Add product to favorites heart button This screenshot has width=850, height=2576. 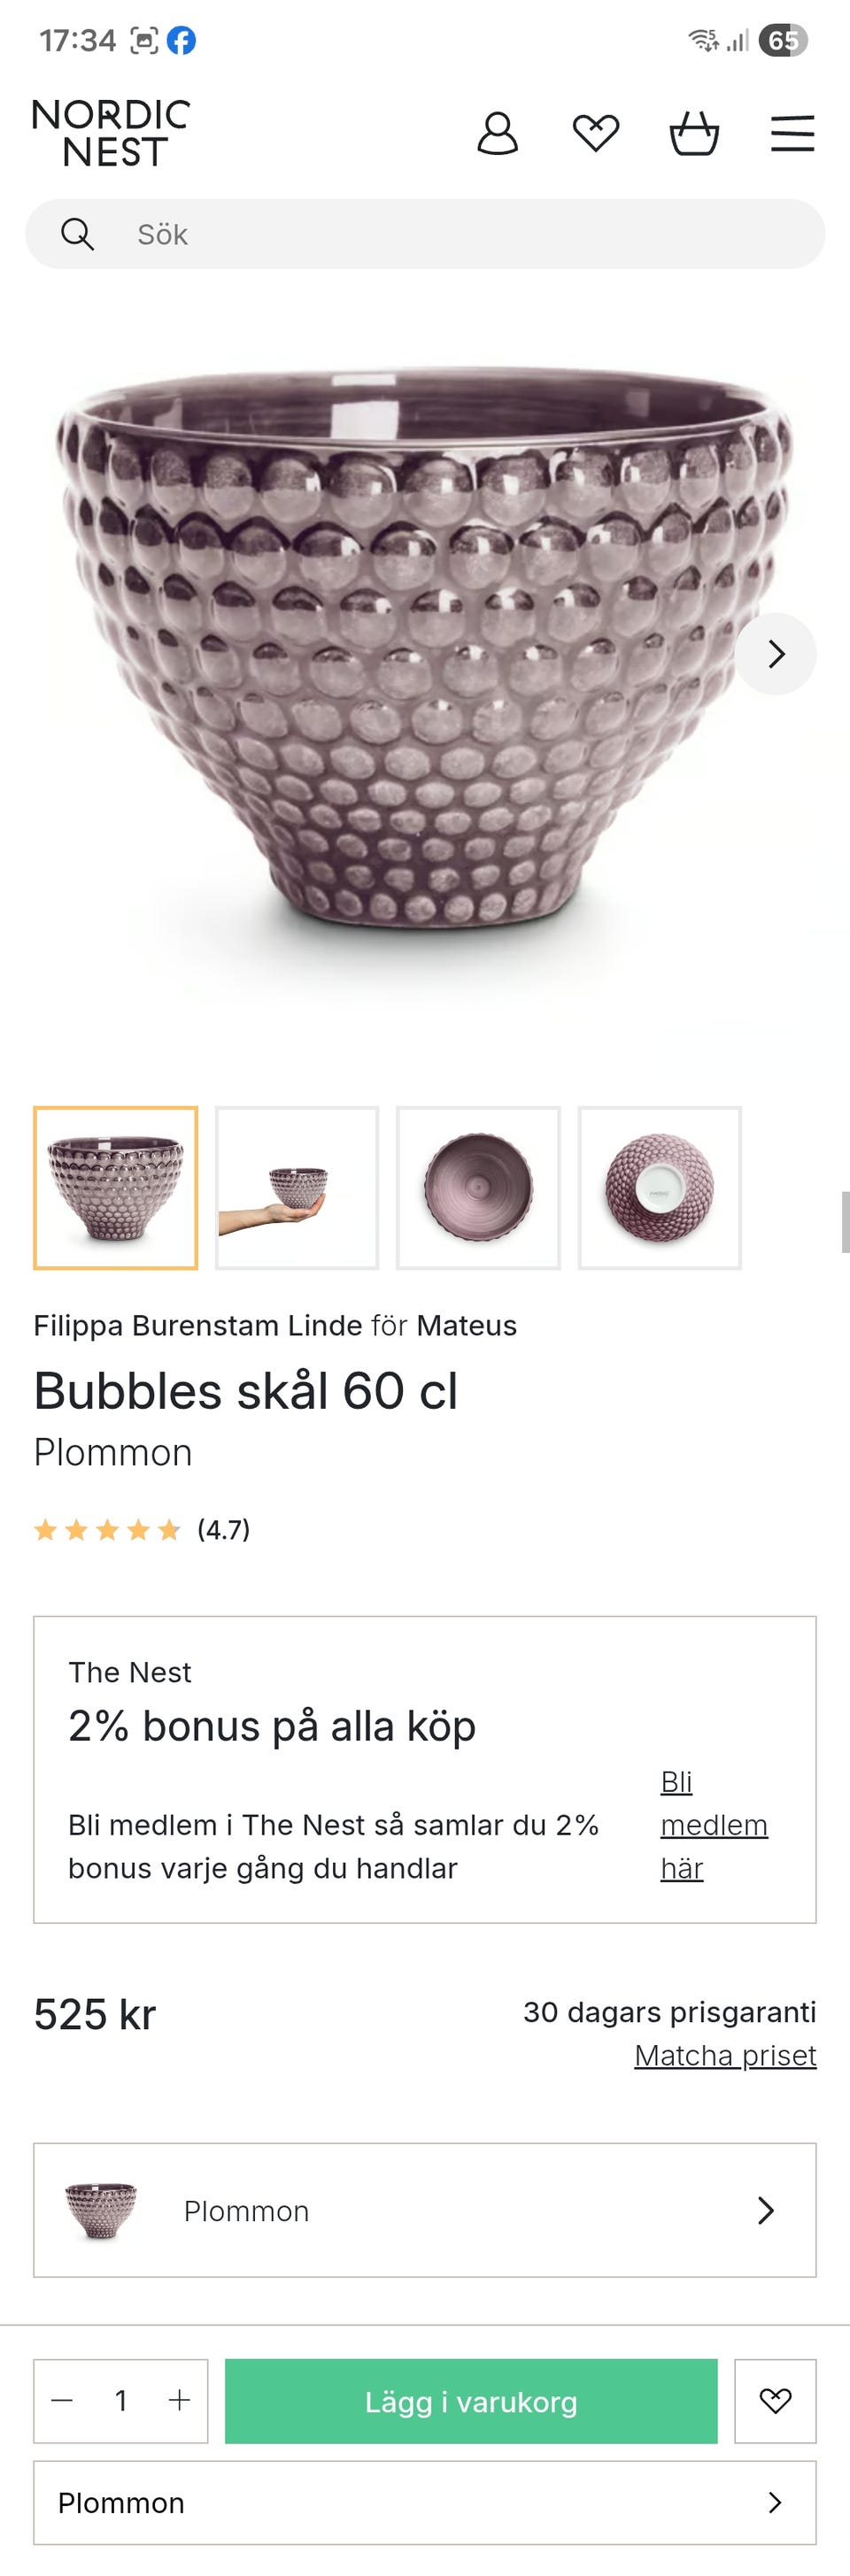pyautogui.click(x=775, y=2400)
